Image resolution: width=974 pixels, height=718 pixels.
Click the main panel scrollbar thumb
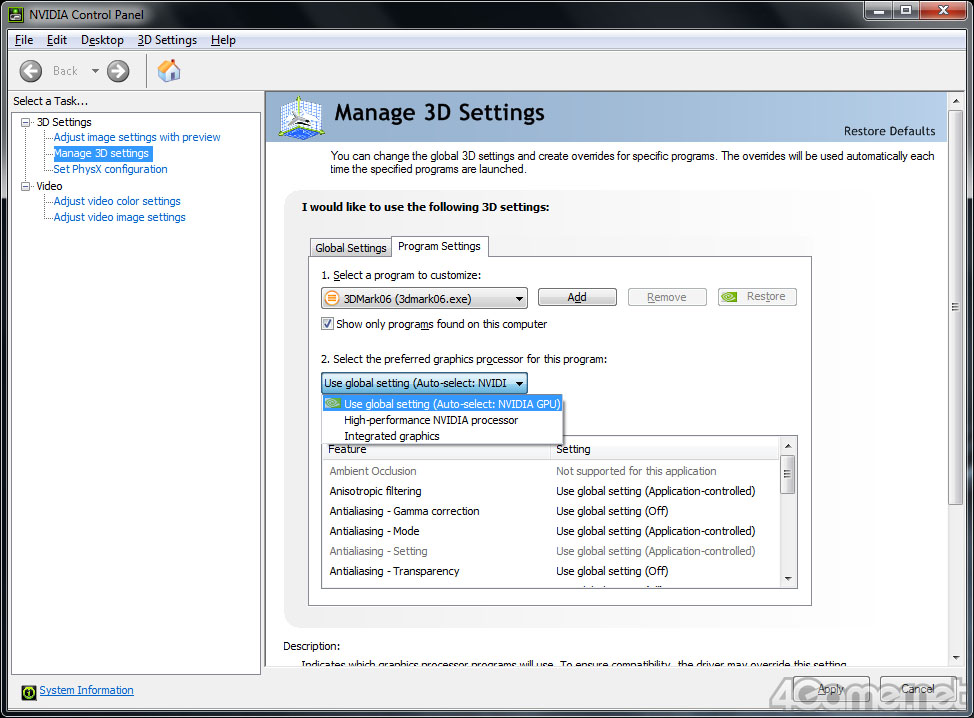tap(955, 307)
